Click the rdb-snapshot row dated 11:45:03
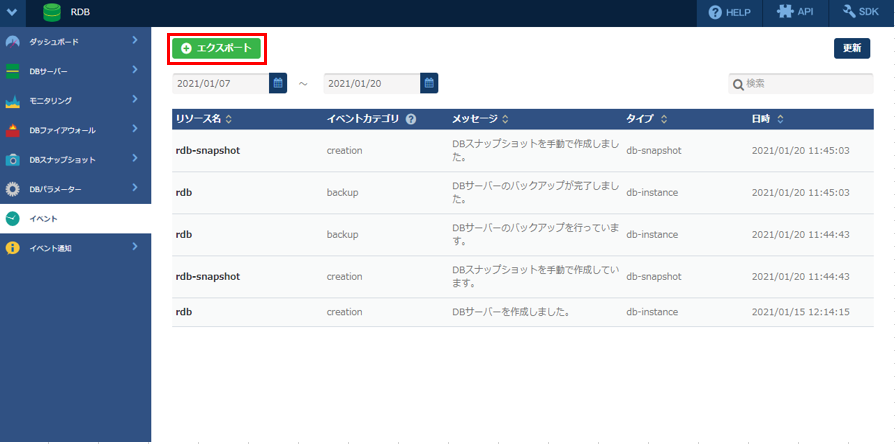The height and width of the screenshot is (444, 895). point(523,151)
